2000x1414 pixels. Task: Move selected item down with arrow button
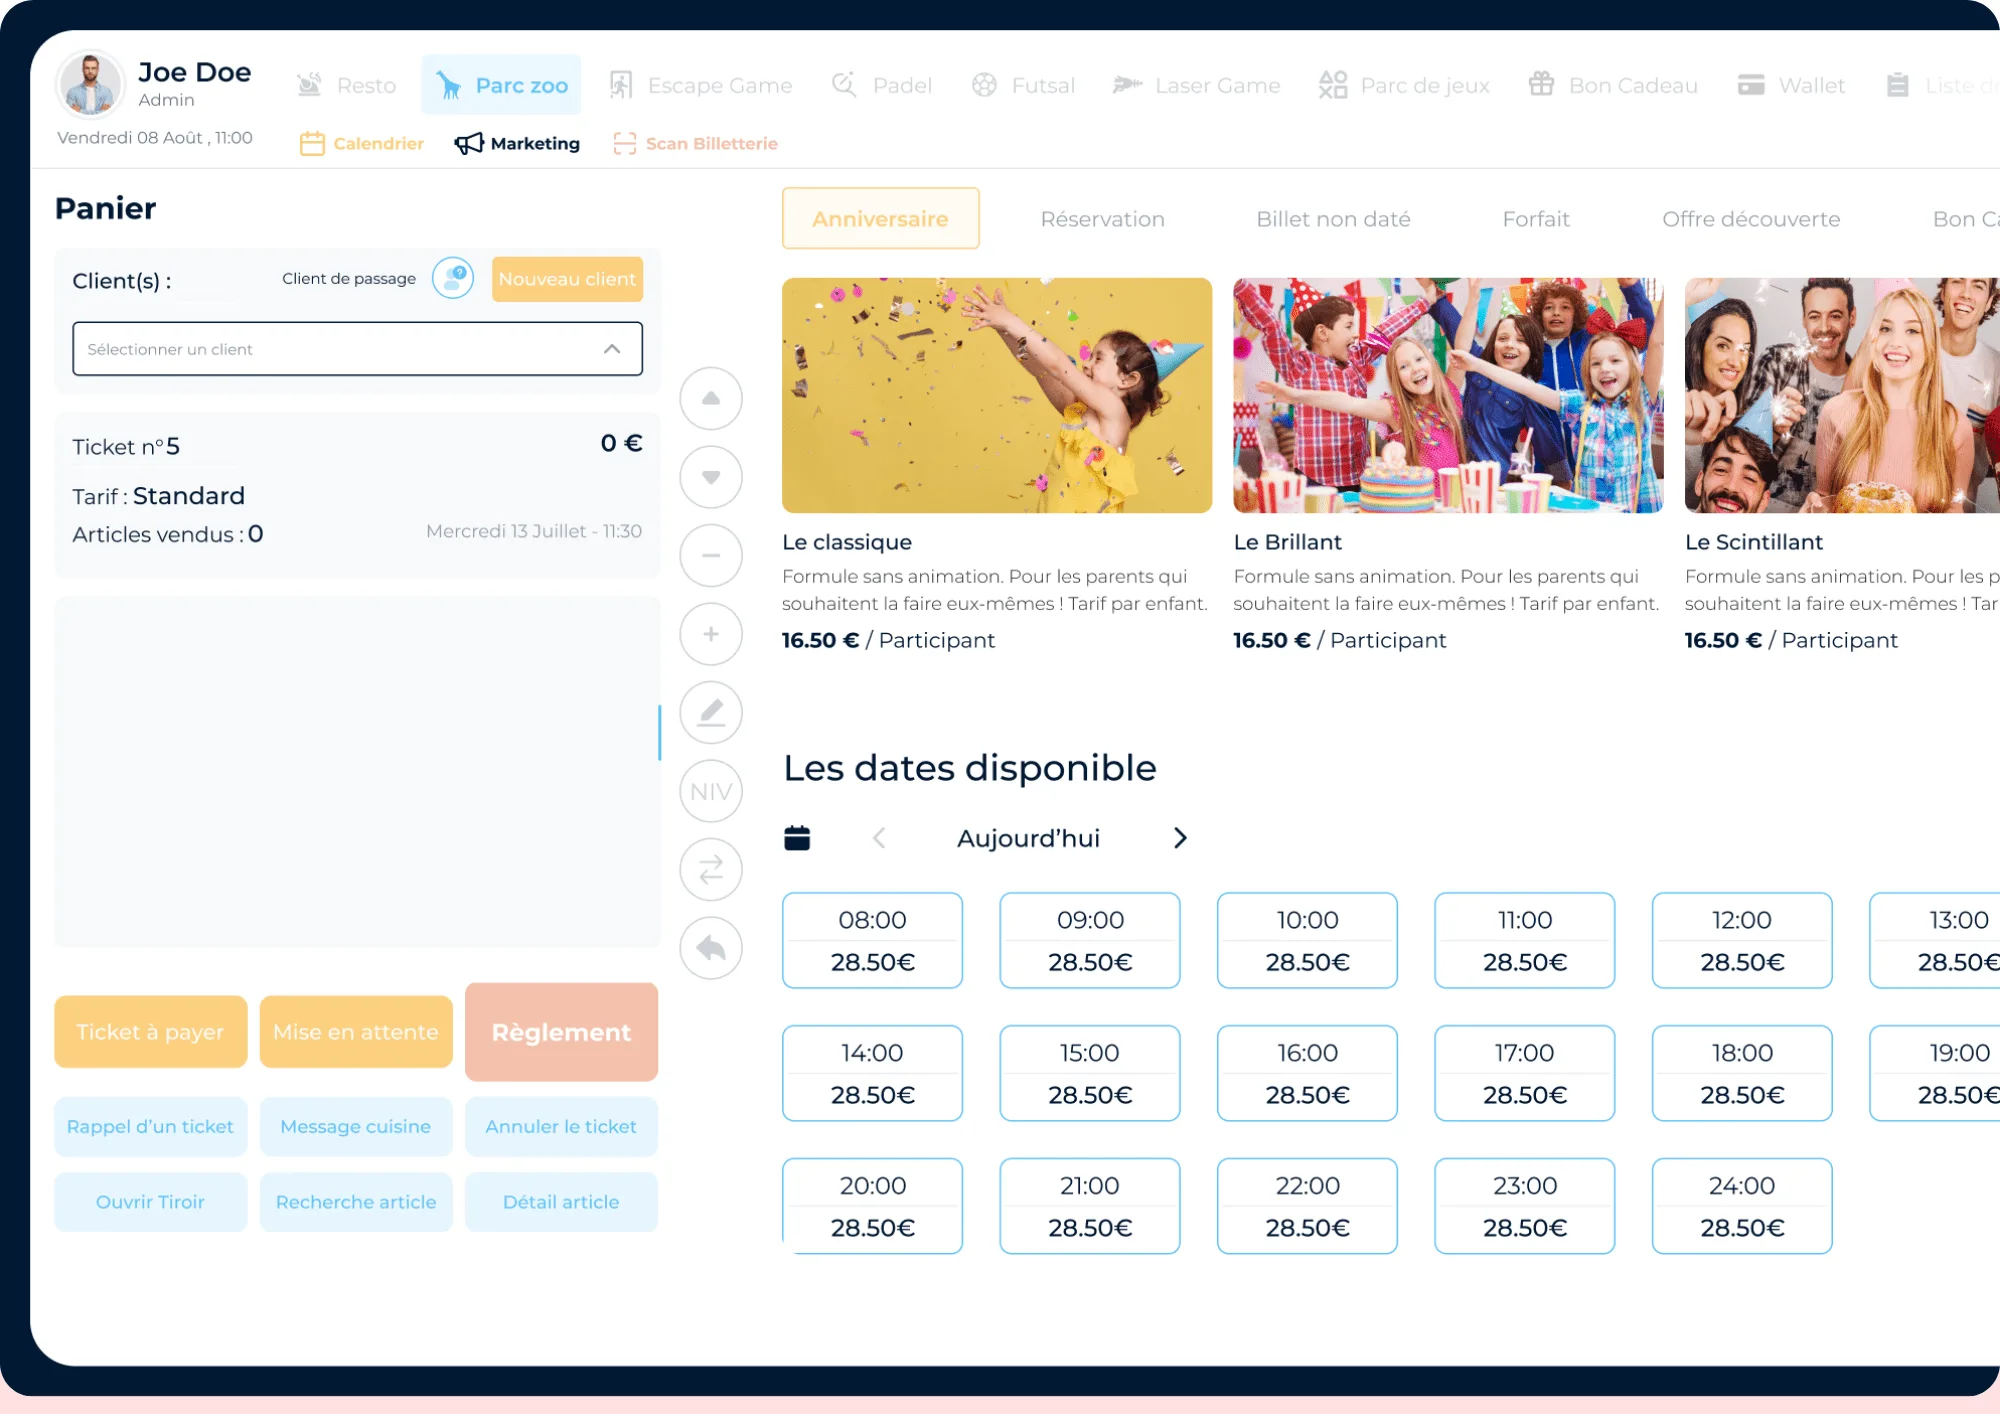(x=711, y=477)
